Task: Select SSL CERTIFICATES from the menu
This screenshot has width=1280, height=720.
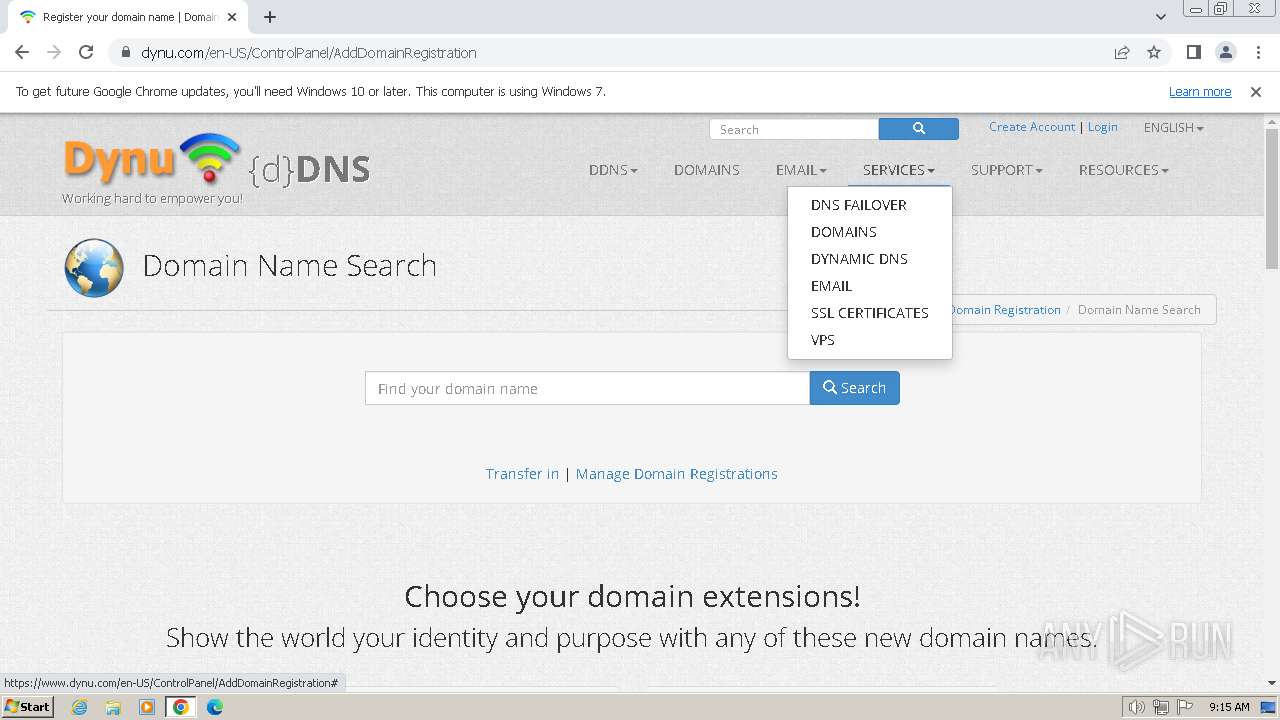Action: click(x=870, y=313)
